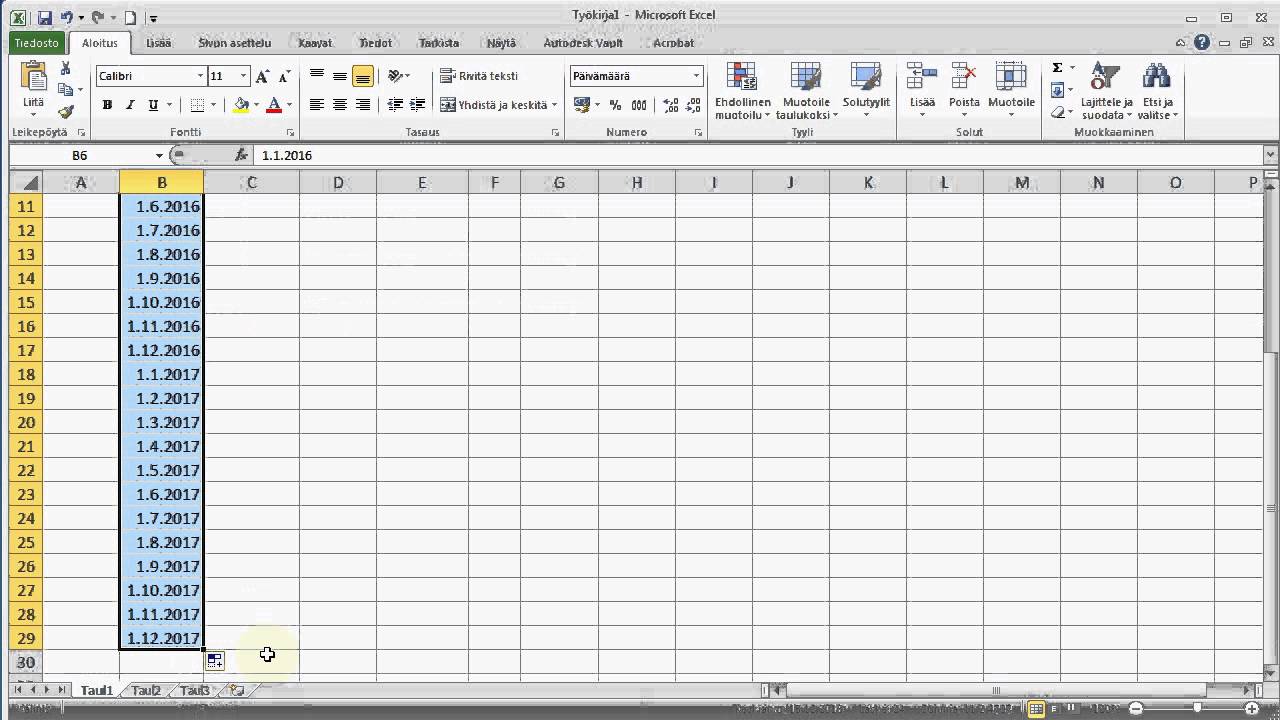
Task: Apply the yellow fill color
Action: tap(241, 105)
